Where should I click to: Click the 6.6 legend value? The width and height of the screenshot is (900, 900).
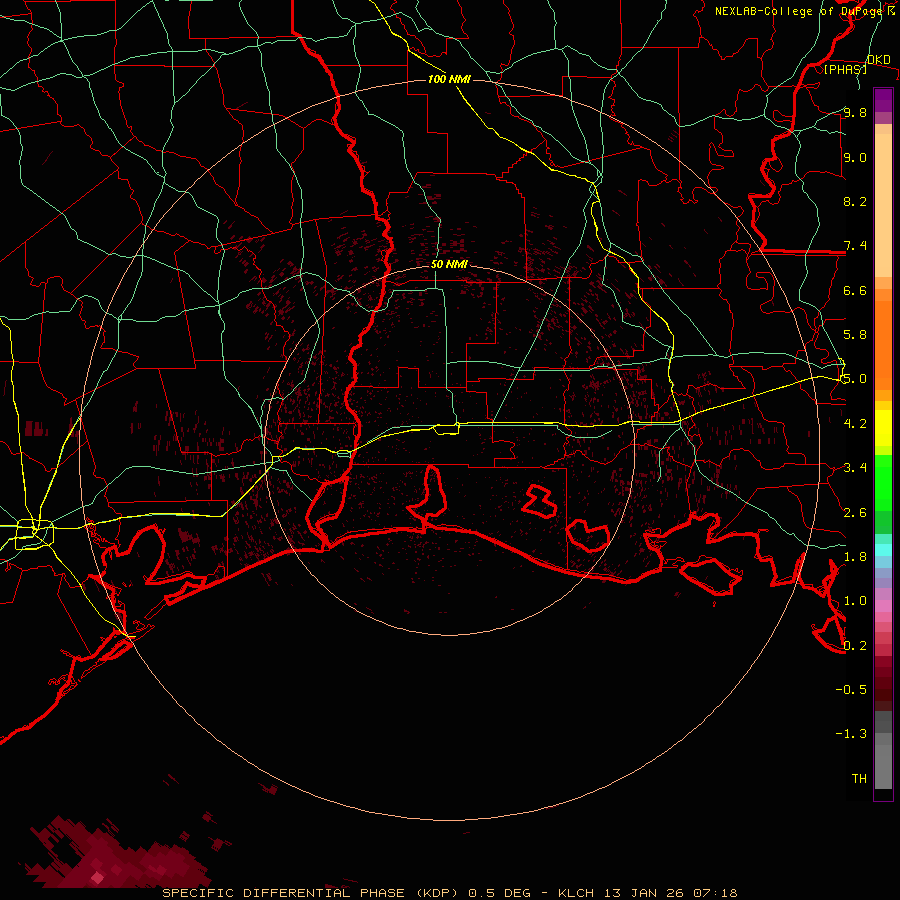pyautogui.click(x=855, y=290)
